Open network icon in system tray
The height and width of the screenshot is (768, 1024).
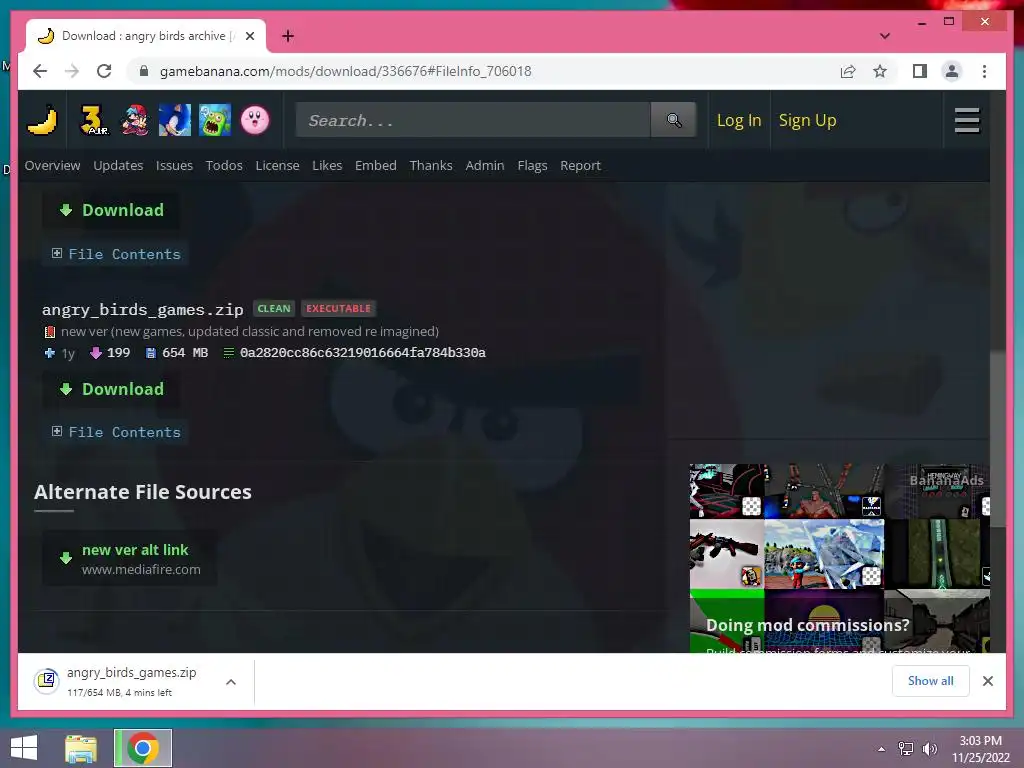click(906, 749)
